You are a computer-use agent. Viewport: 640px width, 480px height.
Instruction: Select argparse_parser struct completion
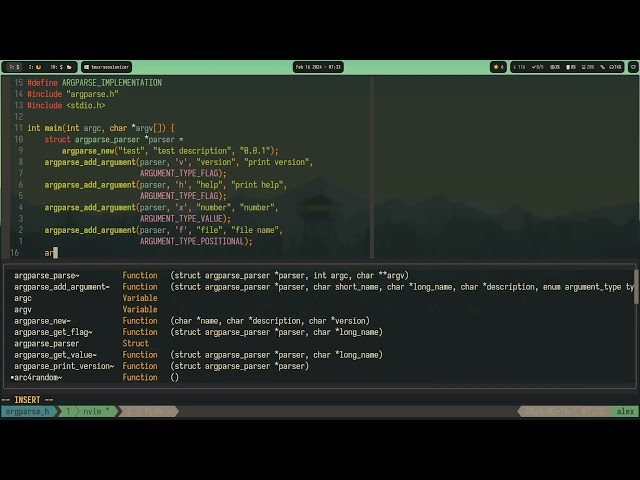47,344
